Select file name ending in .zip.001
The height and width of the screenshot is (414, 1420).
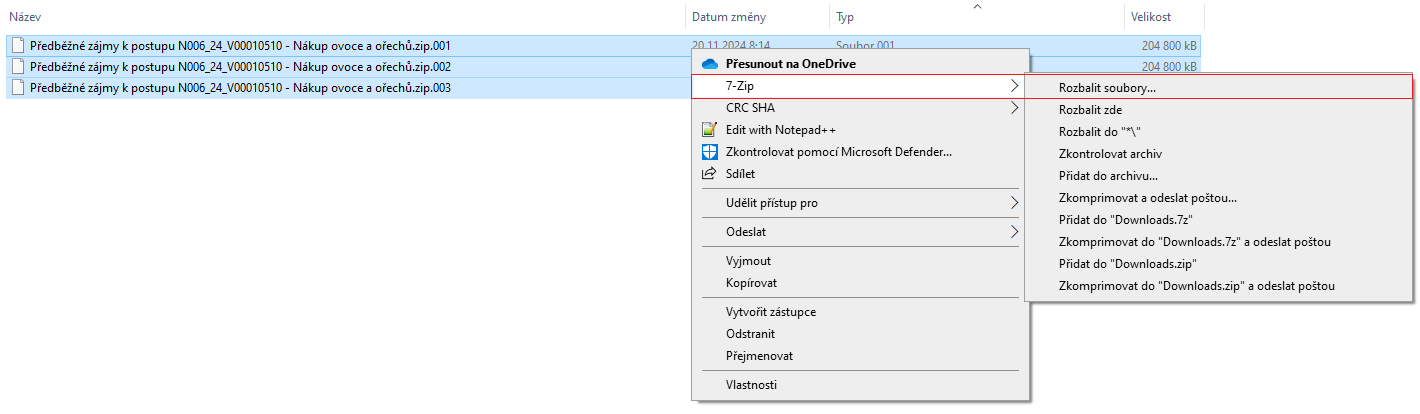coord(241,46)
